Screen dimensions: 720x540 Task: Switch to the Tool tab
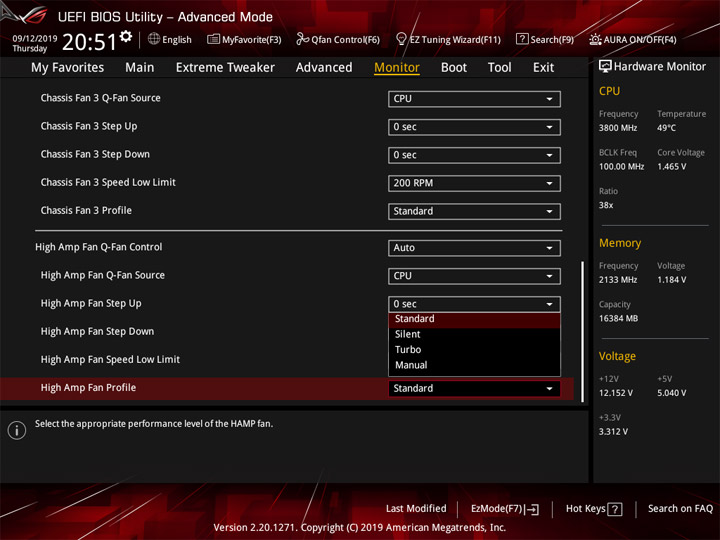(x=499, y=68)
